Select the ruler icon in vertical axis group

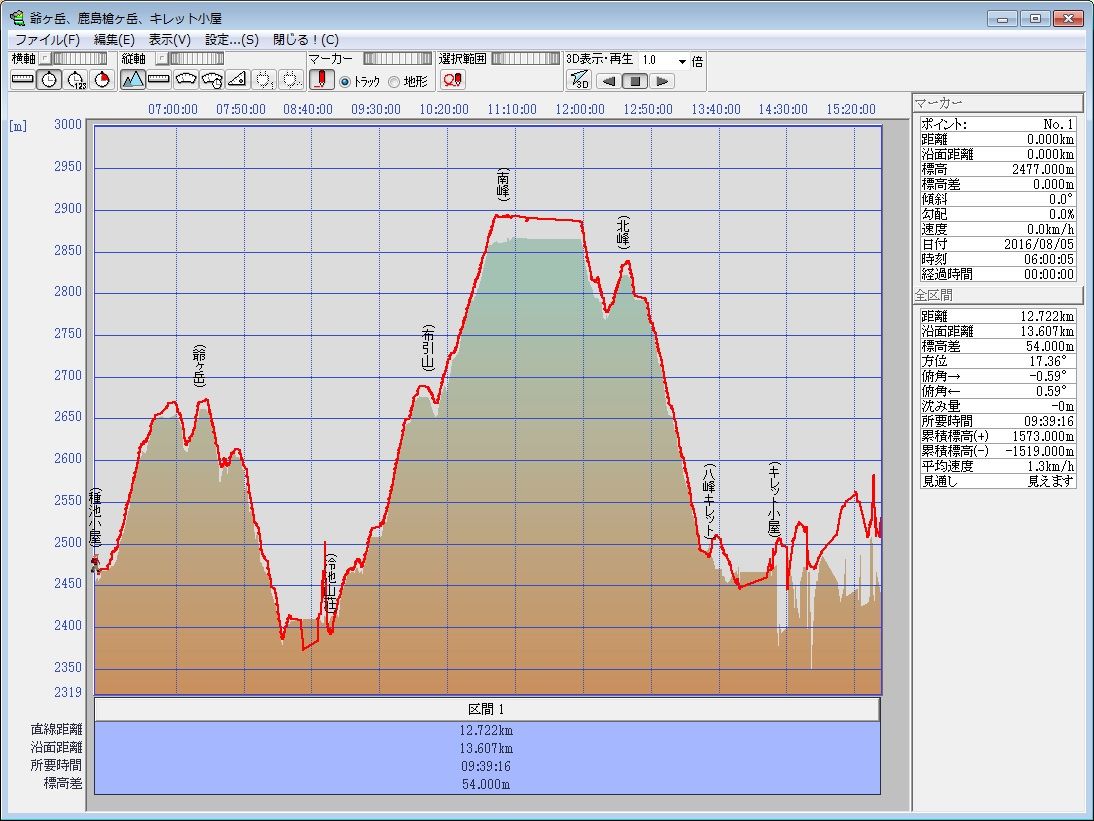[x=159, y=80]
